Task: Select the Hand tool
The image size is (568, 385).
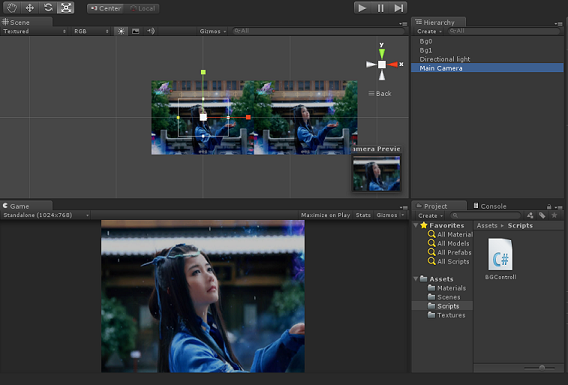Action: tap(12, 8)
